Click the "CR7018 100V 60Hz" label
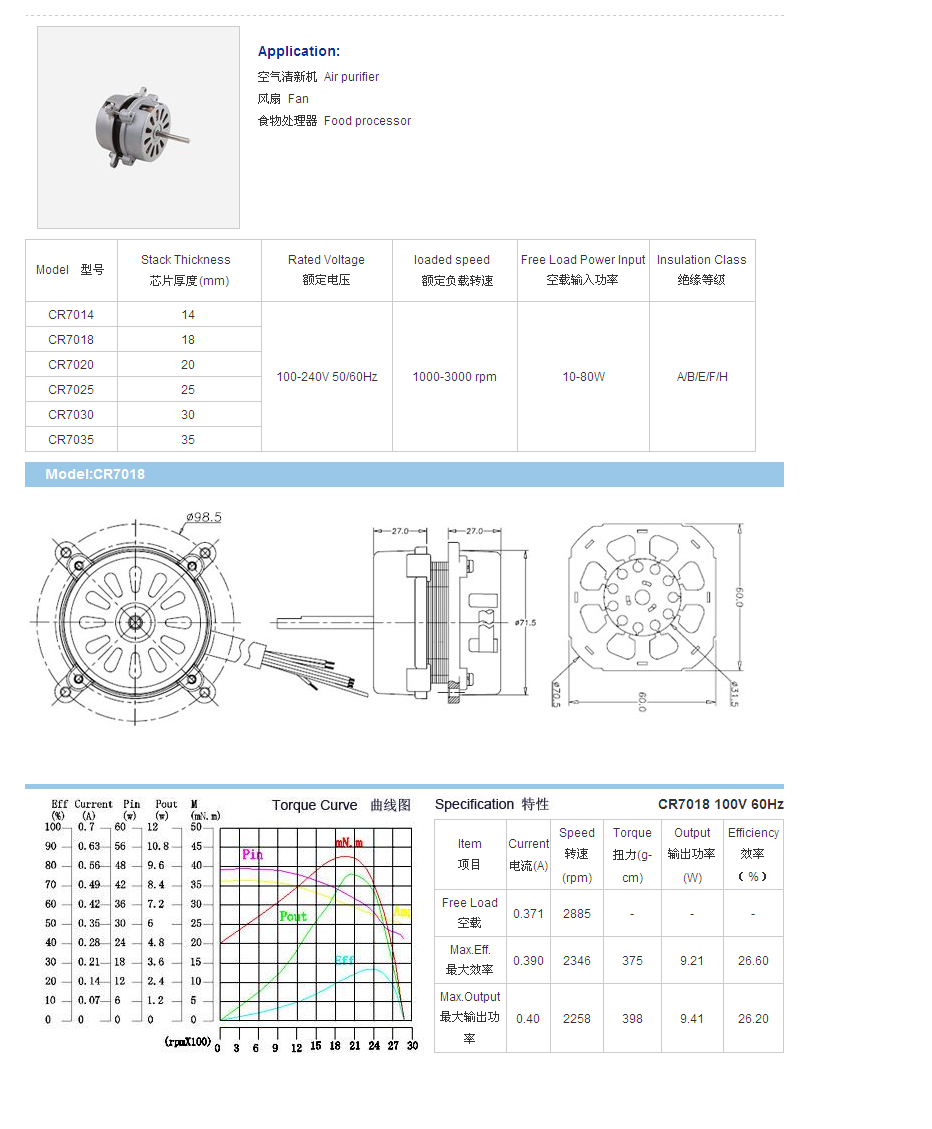Viewport: 932px width, 1129px height. (721, 804)
